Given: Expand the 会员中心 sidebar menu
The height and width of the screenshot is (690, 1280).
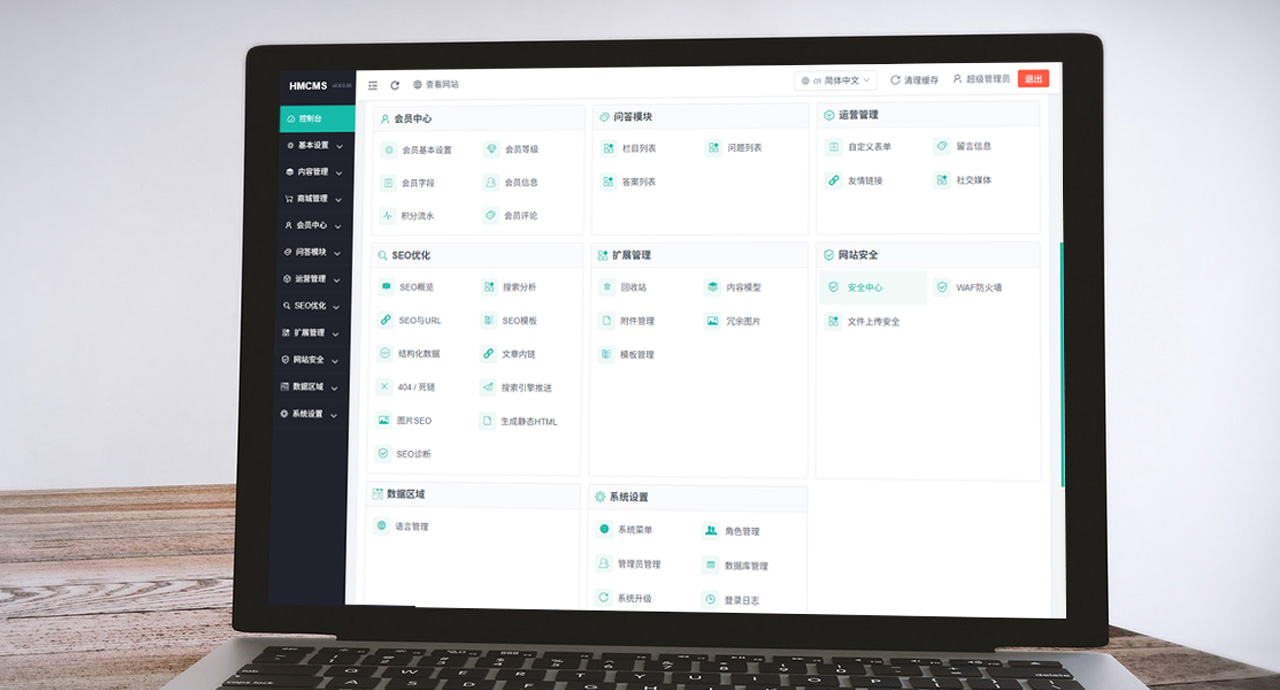Looking at the screenshot, I should point(313,226).
